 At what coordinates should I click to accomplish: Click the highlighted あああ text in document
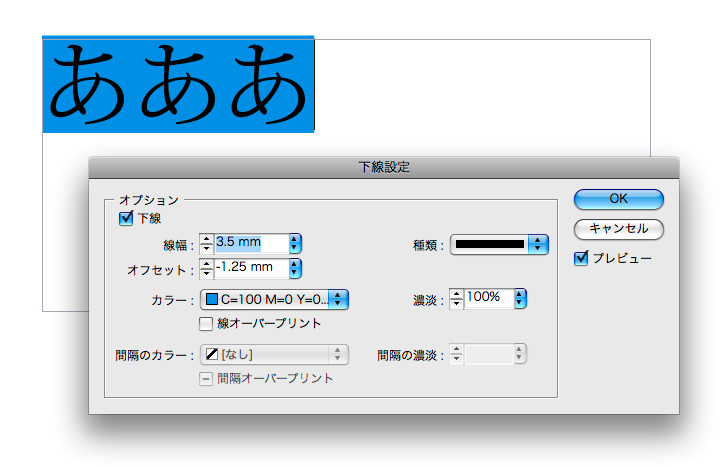(178, 84)
